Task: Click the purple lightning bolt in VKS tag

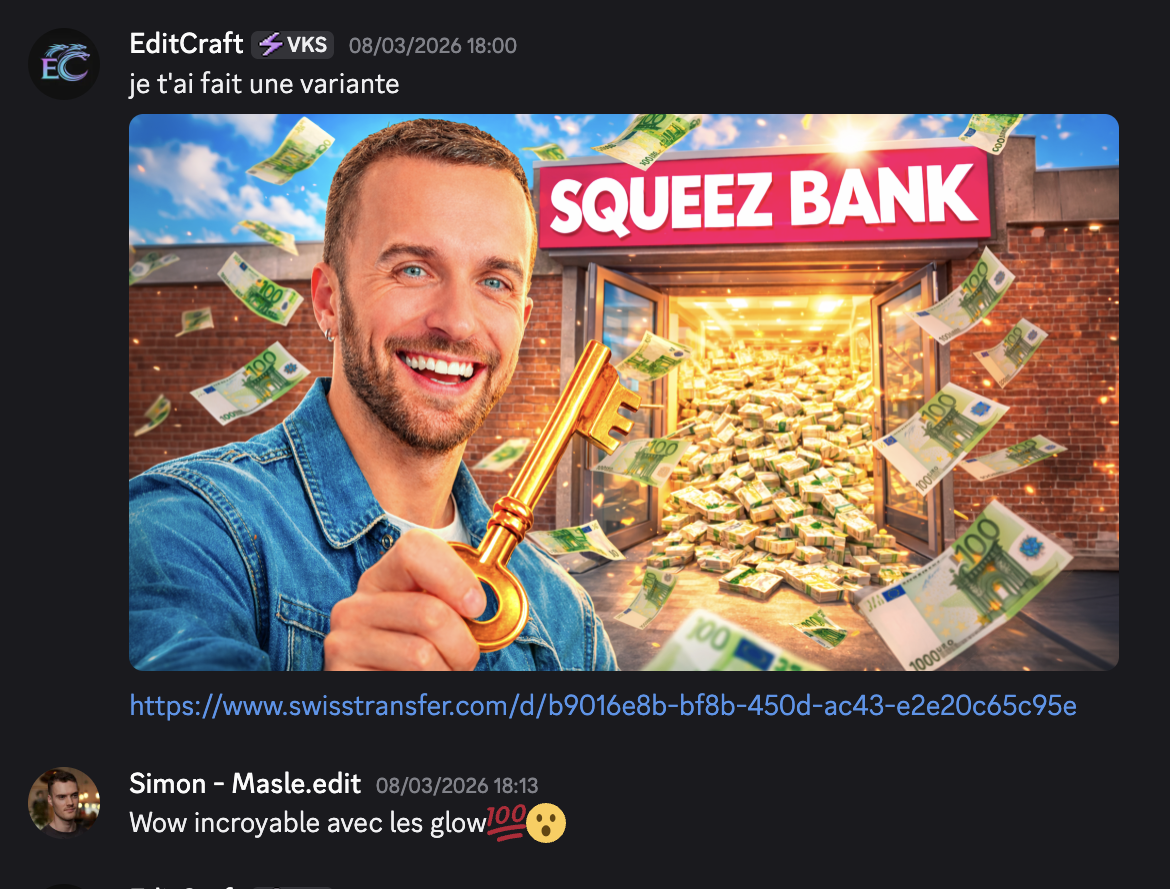Action: pyautogui.click(x=271, y=45)
